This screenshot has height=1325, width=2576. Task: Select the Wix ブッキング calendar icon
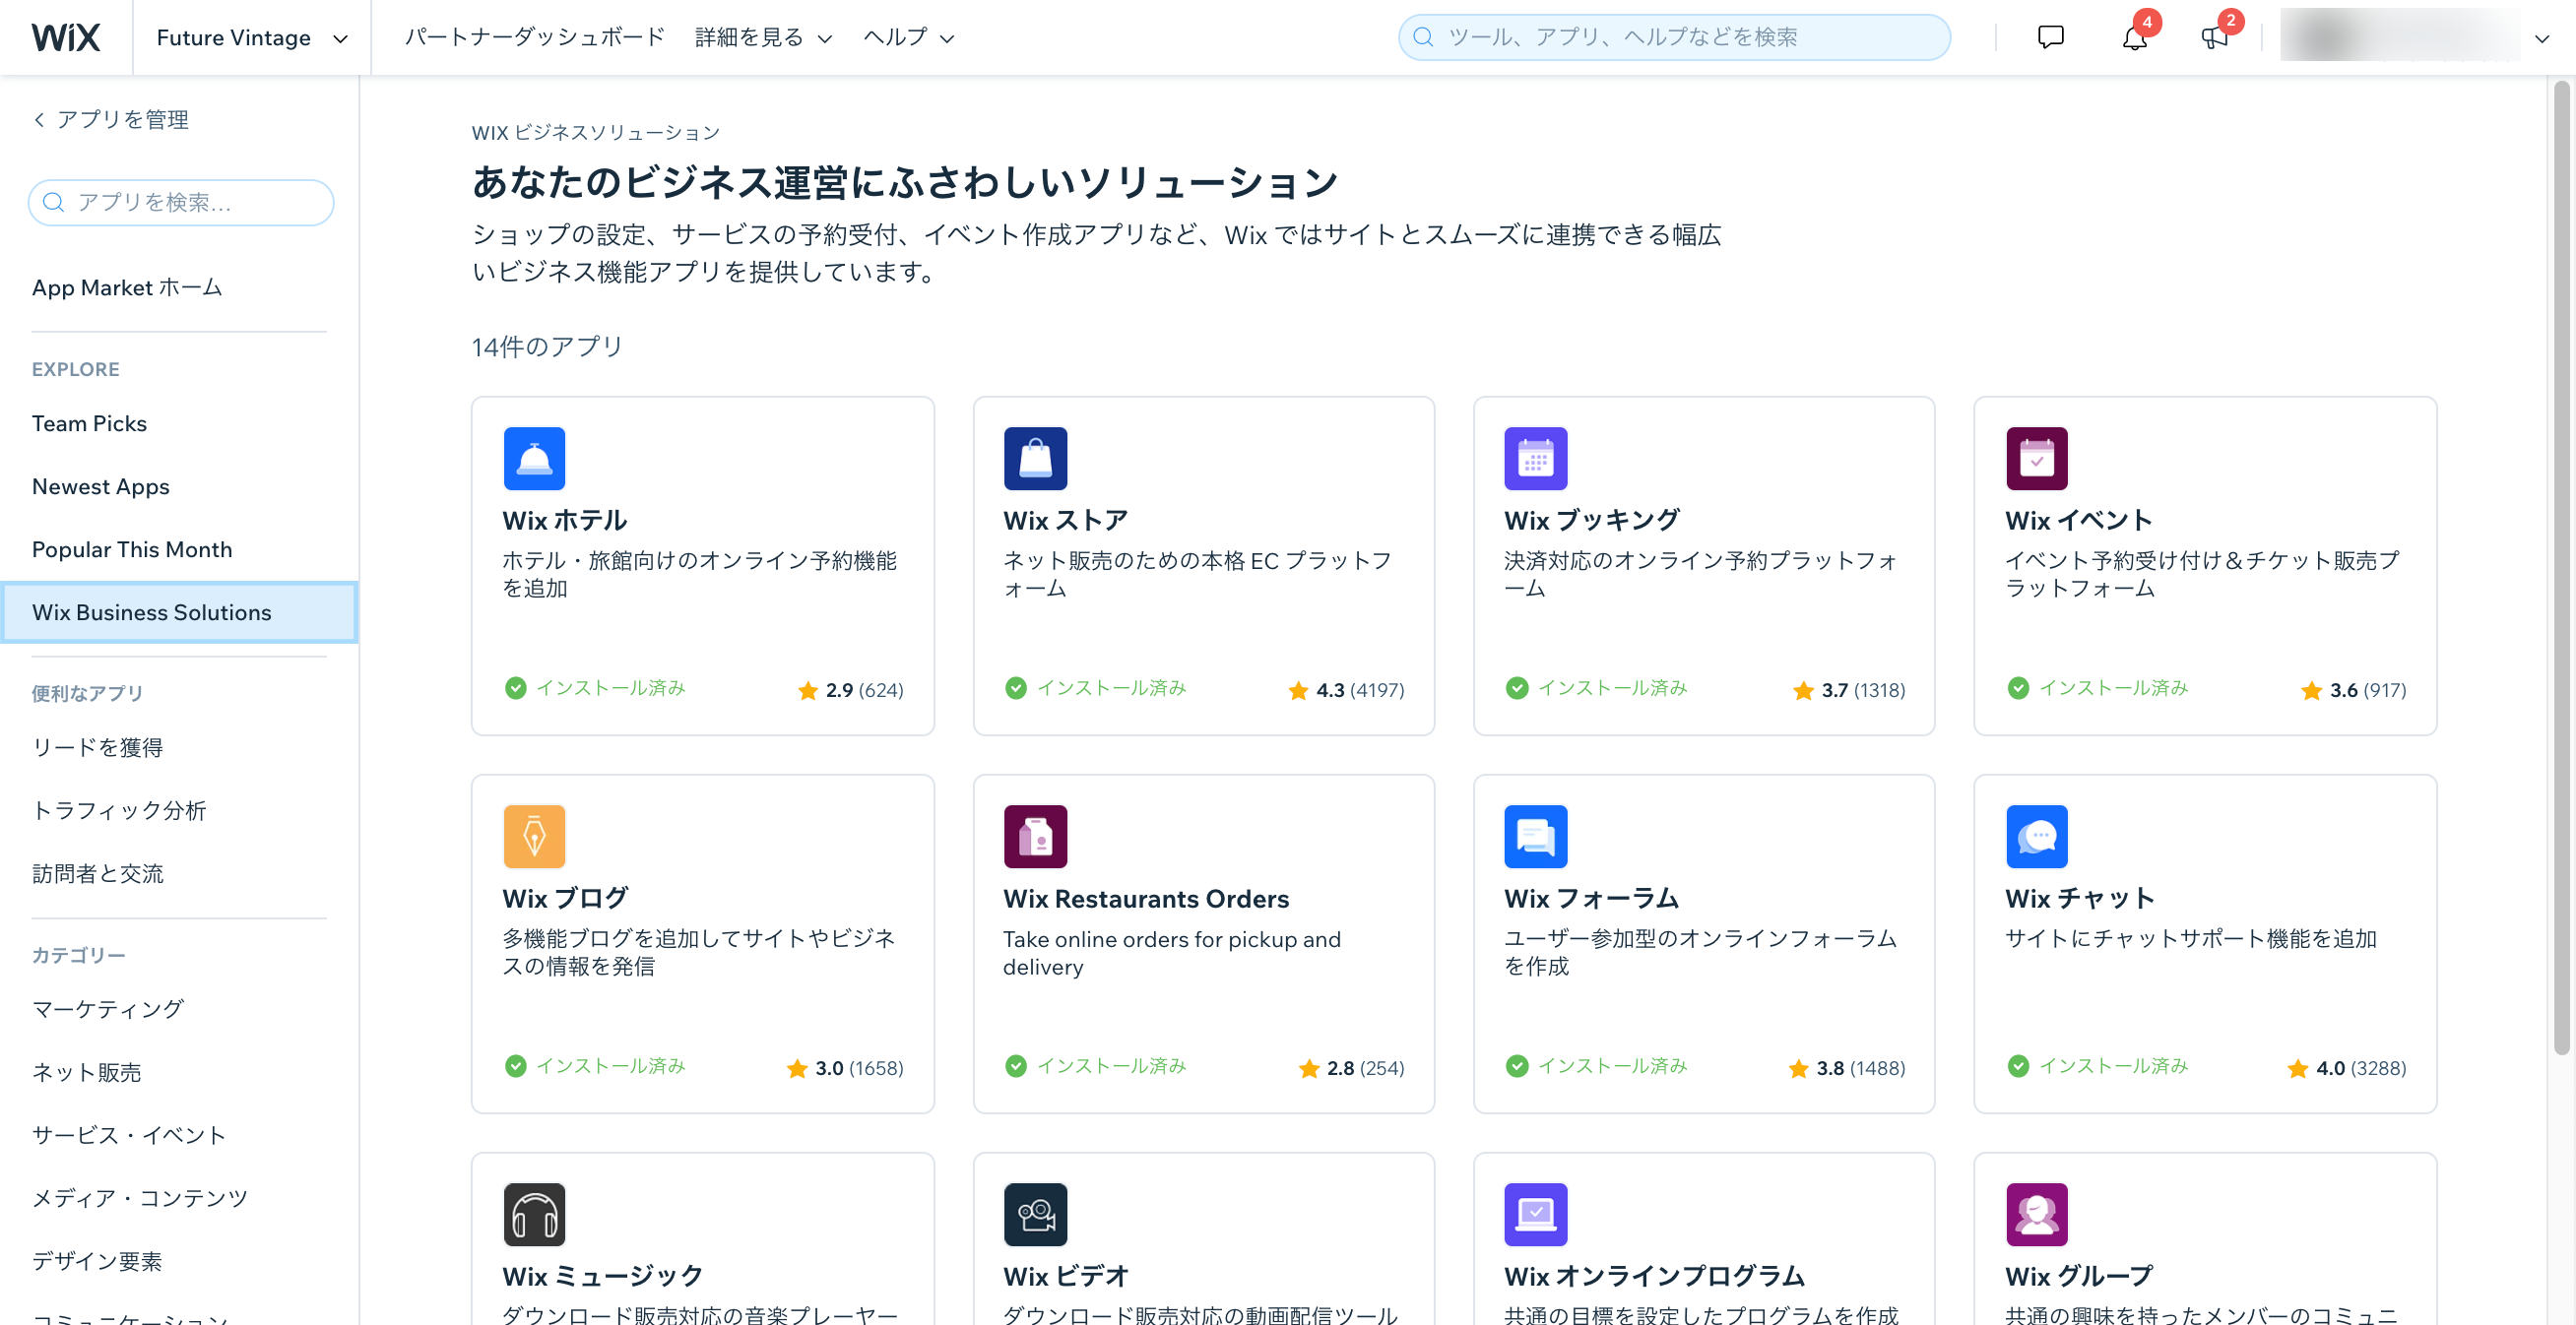1536,458
